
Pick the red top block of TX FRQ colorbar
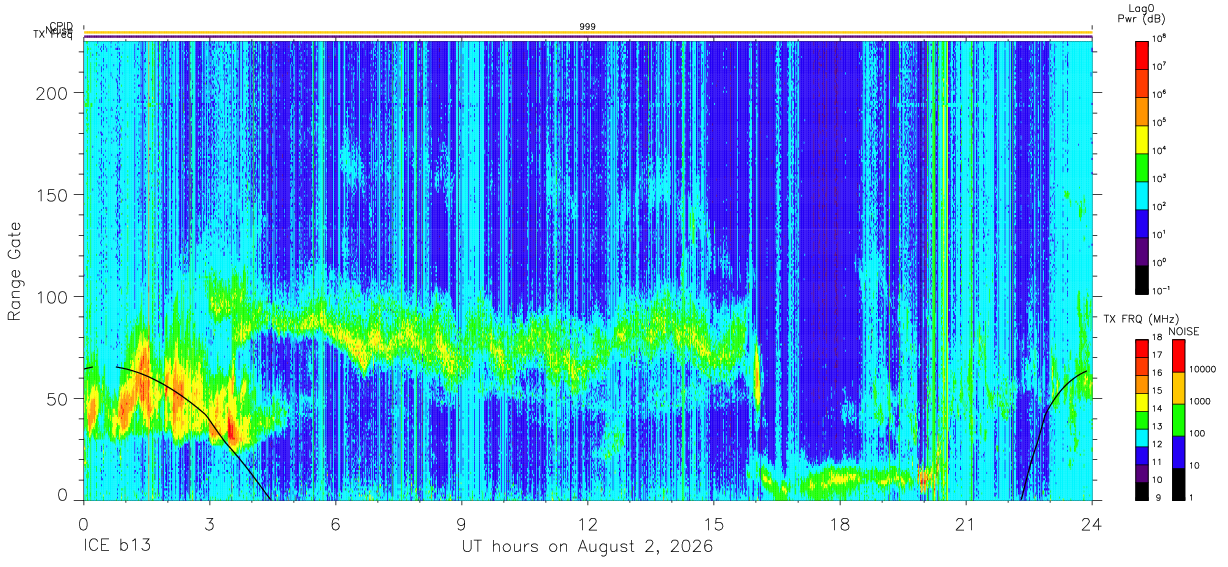pos(1141,349)
